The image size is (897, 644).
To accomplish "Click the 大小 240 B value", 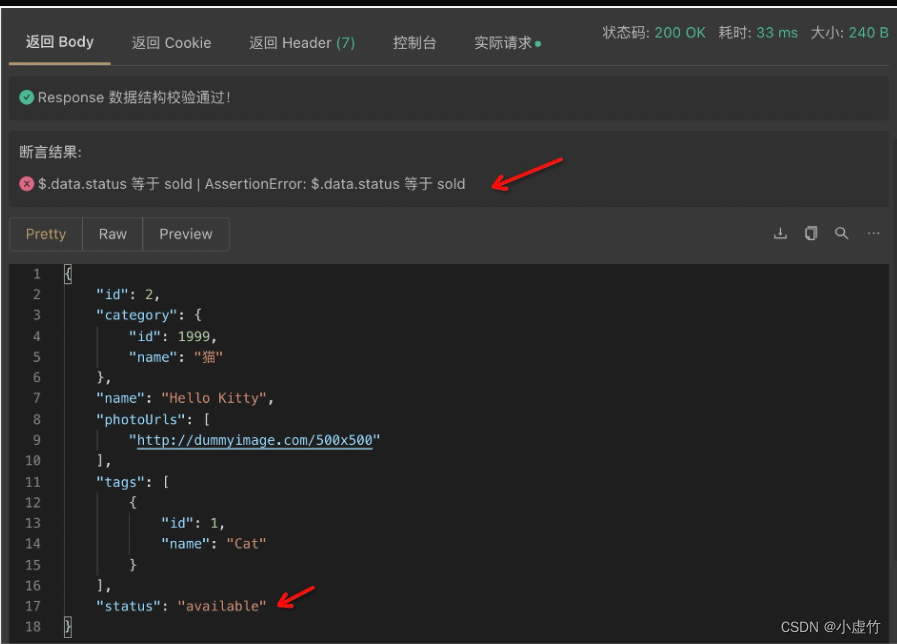I will point(850,33).
